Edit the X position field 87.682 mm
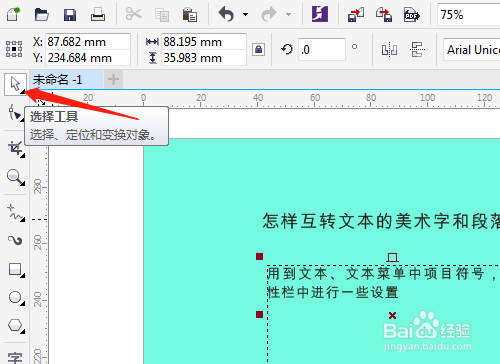This screenshot has height=364, width=500. 88,42
